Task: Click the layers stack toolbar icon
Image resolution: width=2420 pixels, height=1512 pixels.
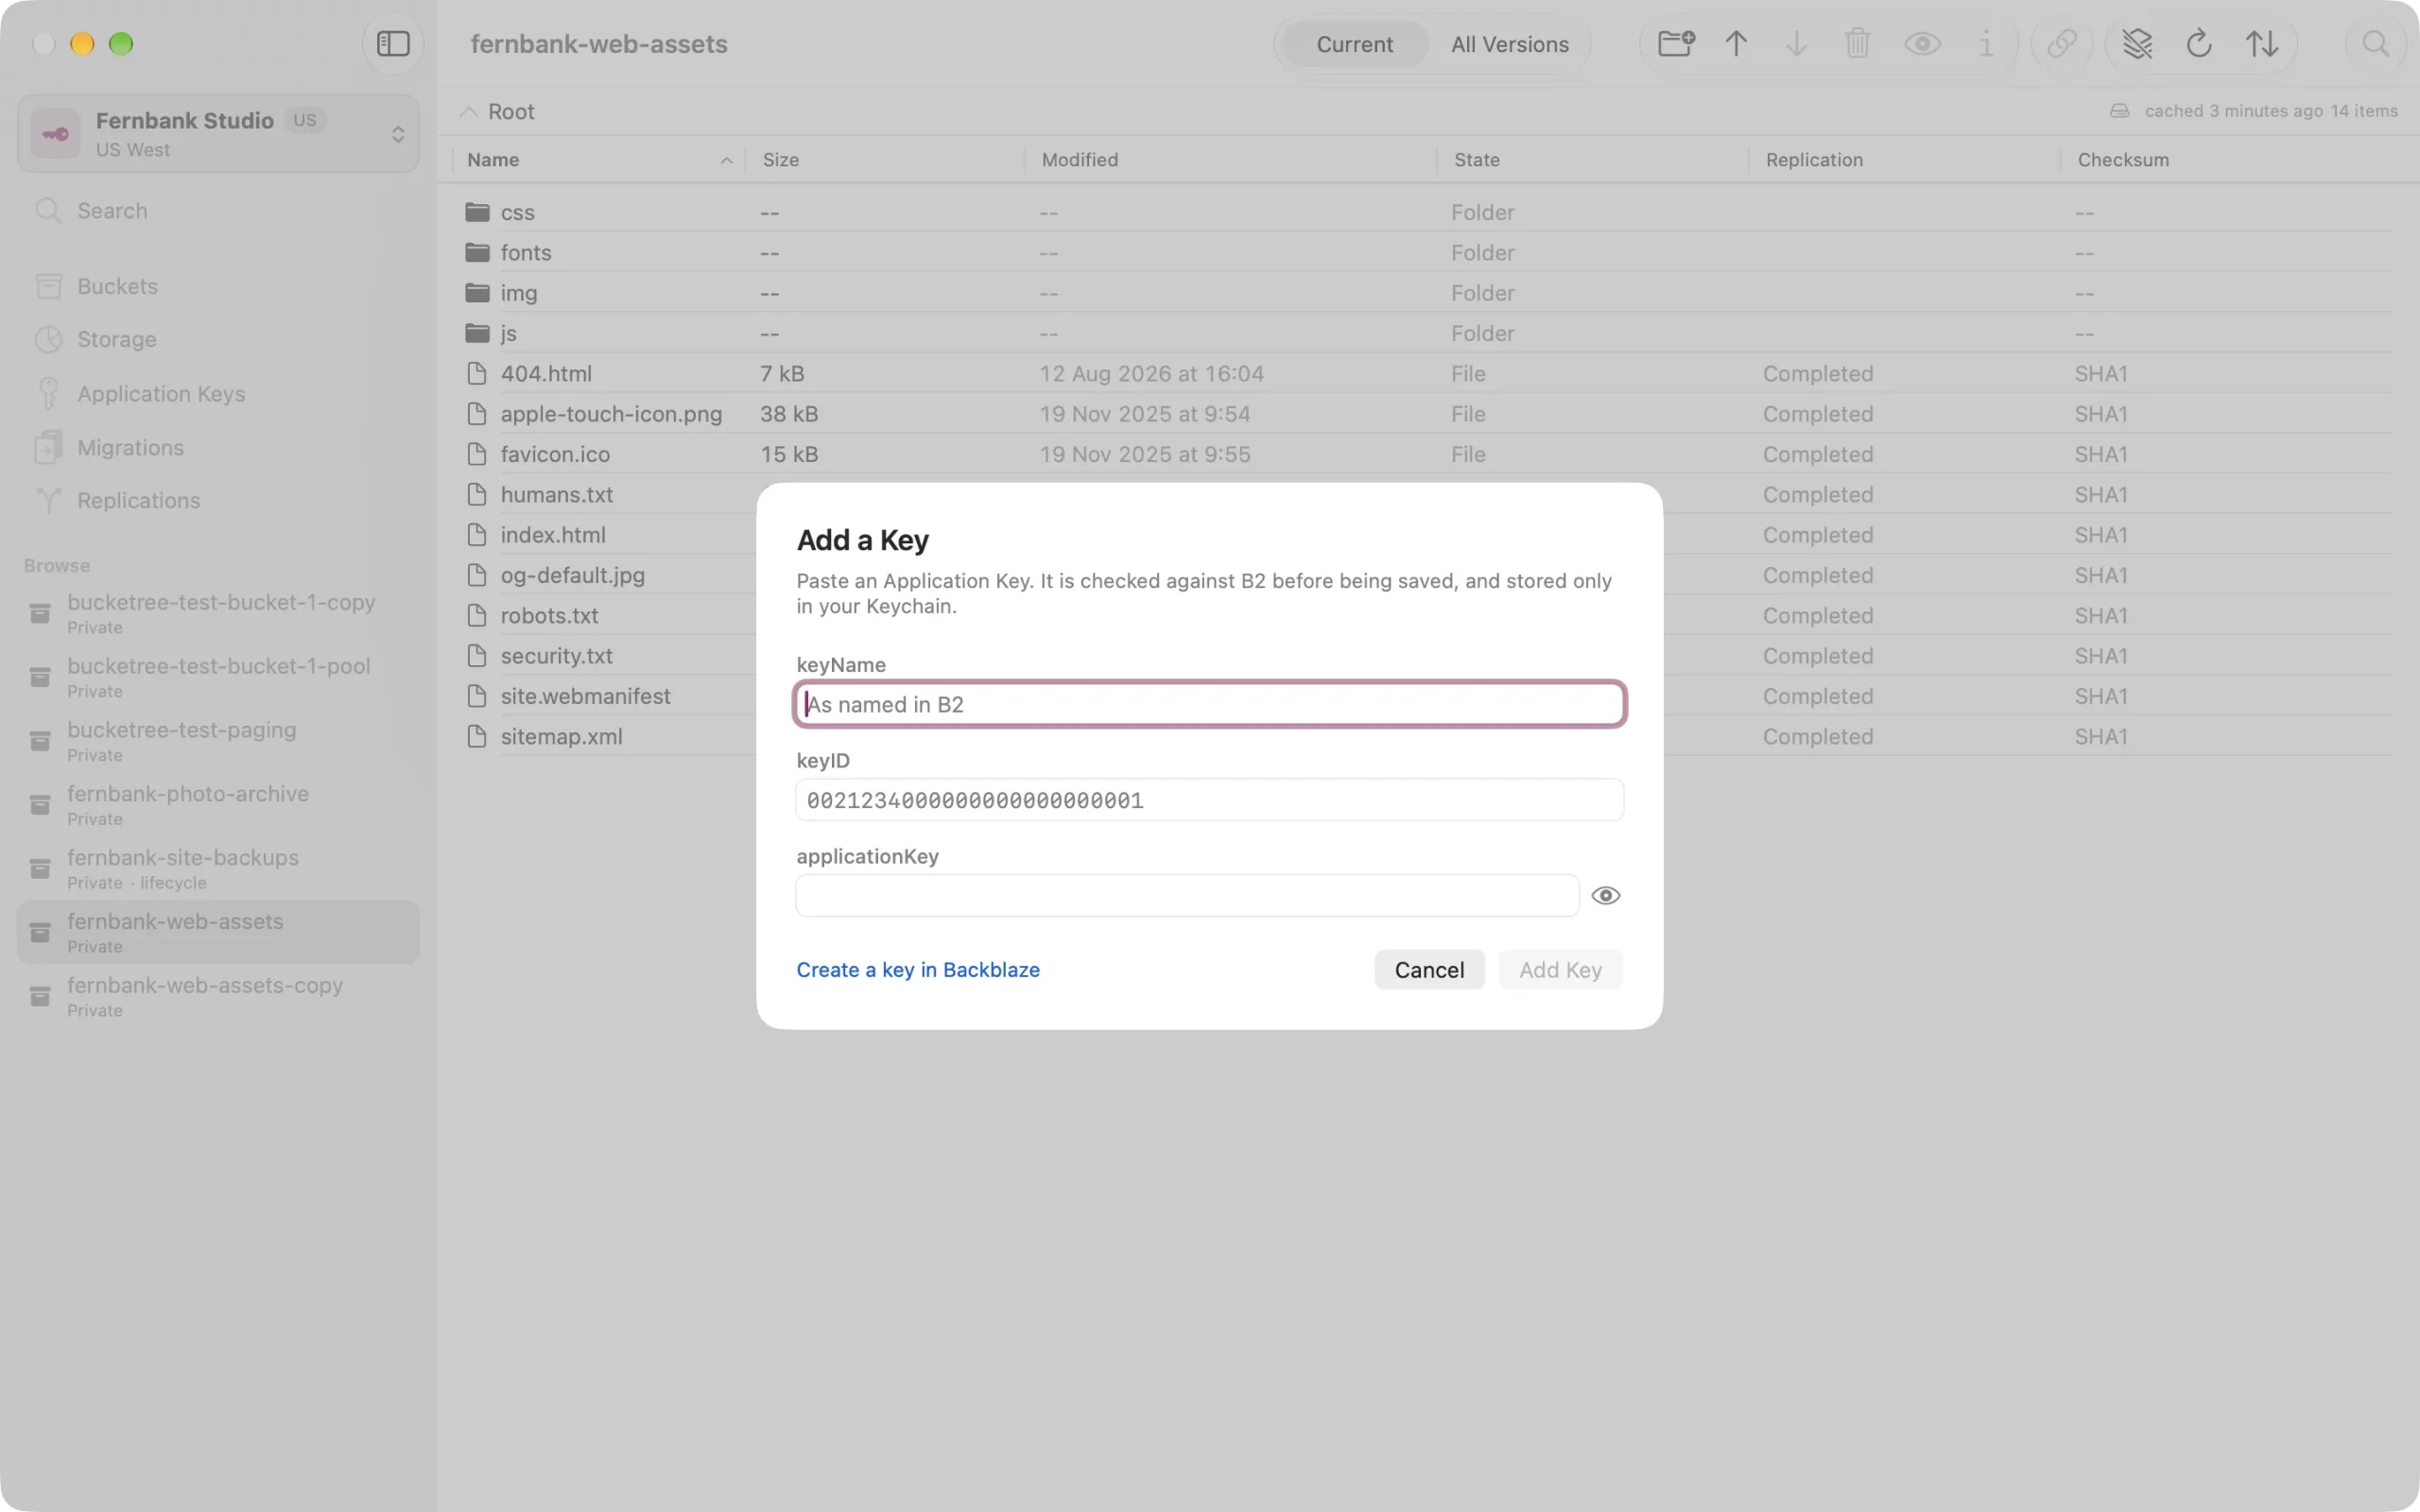Action: 2137,44
